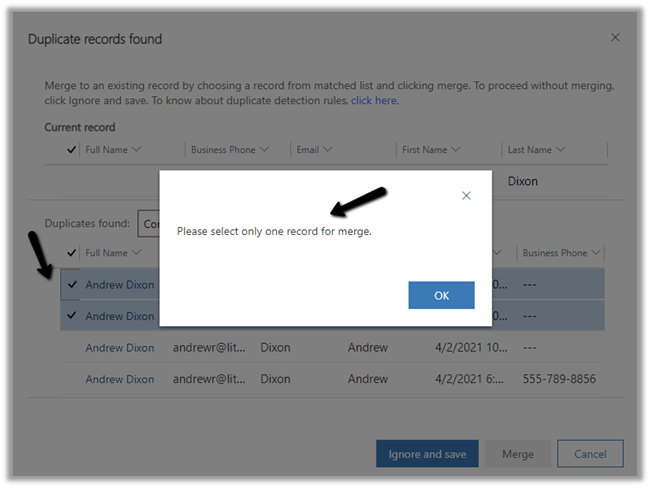Toggle select-all checkmark in Duplicates found header

point(71,253)
